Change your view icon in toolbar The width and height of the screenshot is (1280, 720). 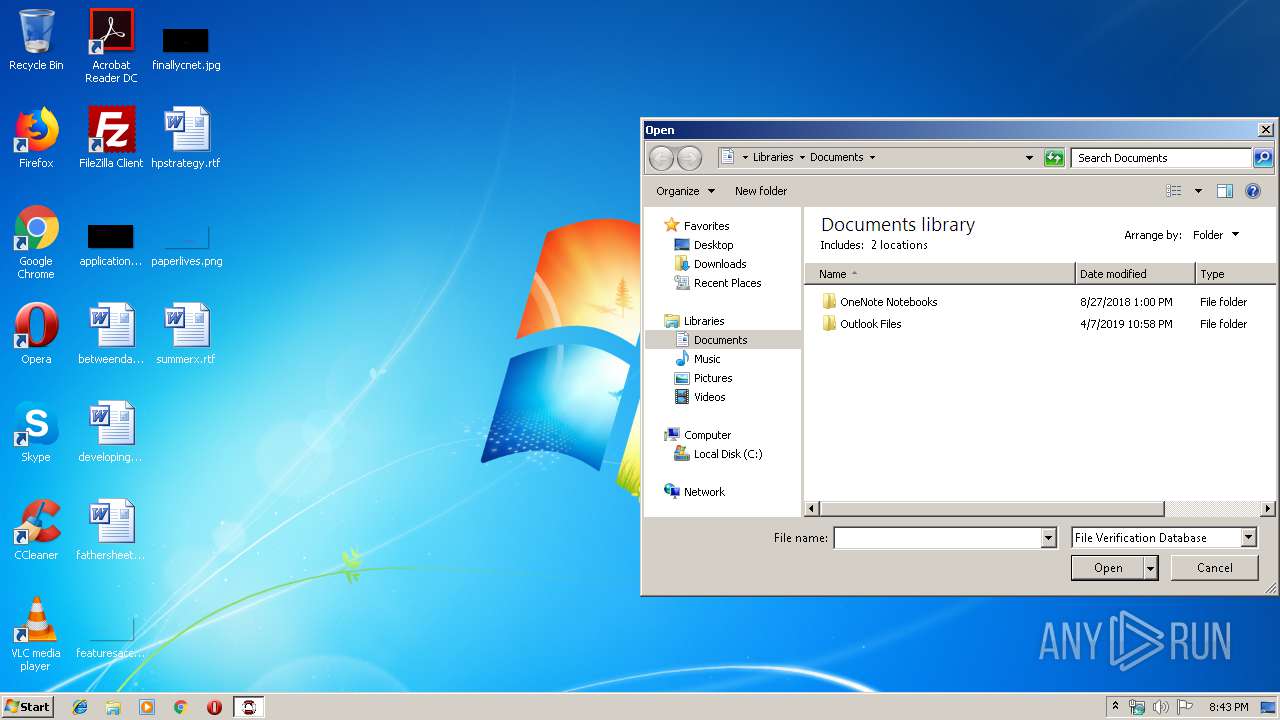[1174, 191]
